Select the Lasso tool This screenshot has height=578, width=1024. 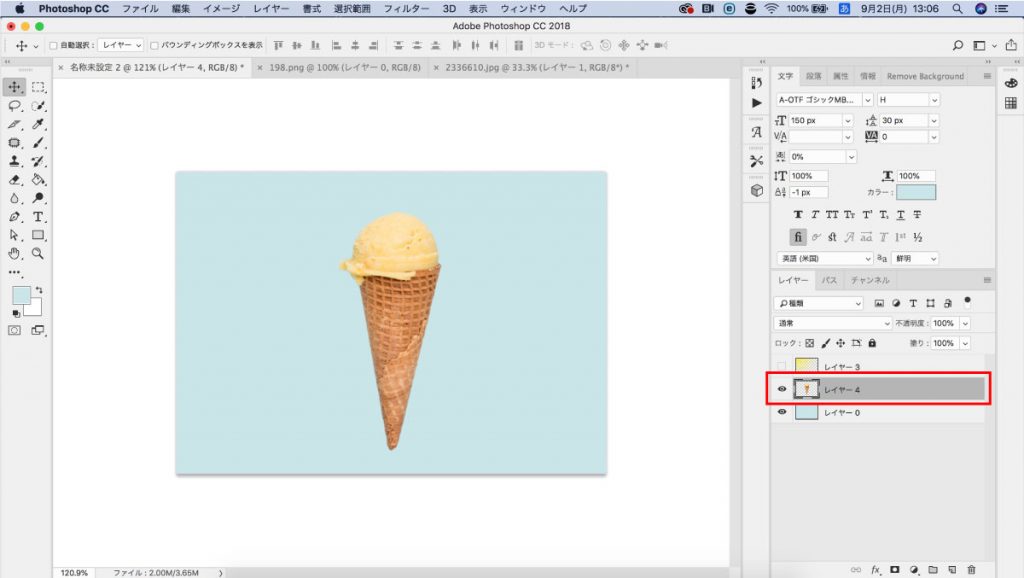pyautogui.click(x=15, y=106)
